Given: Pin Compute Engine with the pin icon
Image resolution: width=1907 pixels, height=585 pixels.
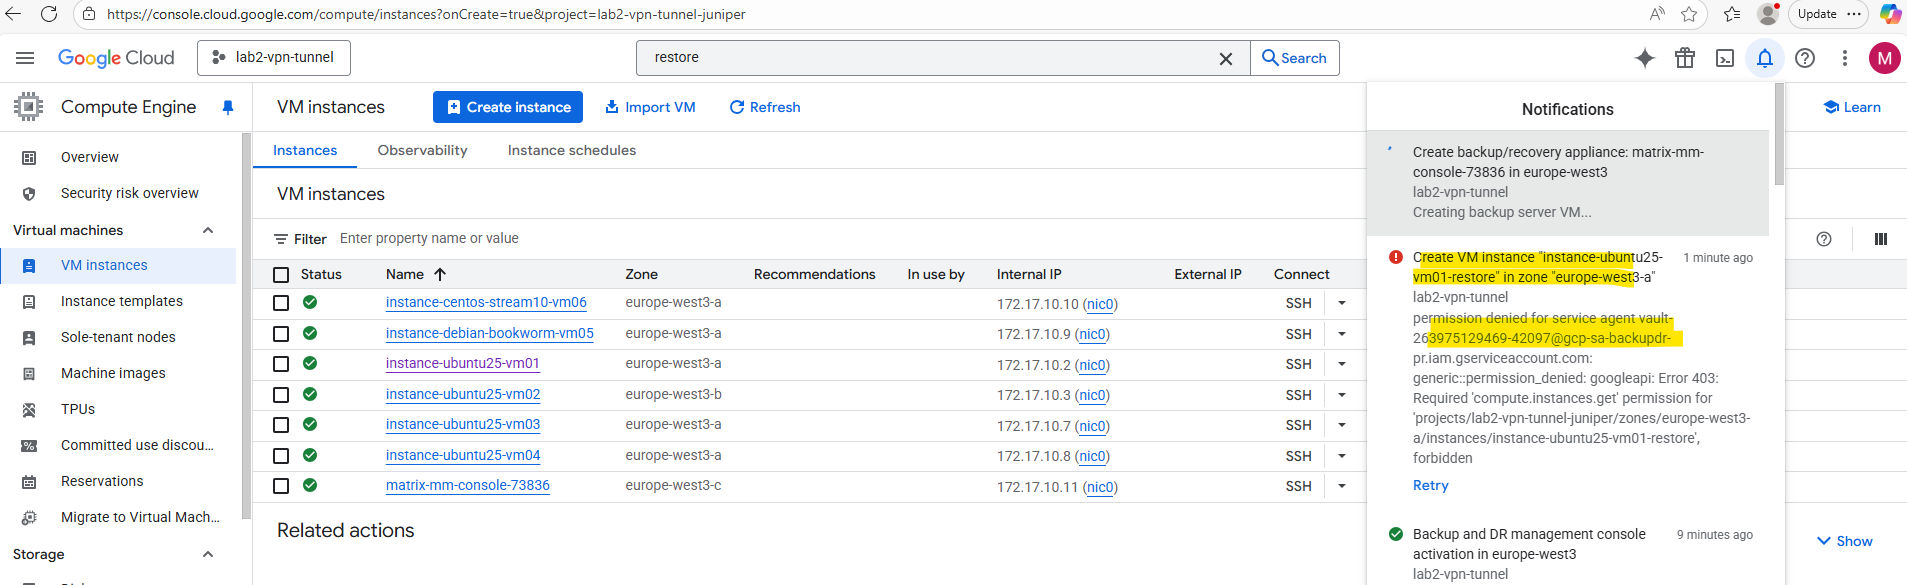Looking at the screenshot, I should [x=228, y=107].
